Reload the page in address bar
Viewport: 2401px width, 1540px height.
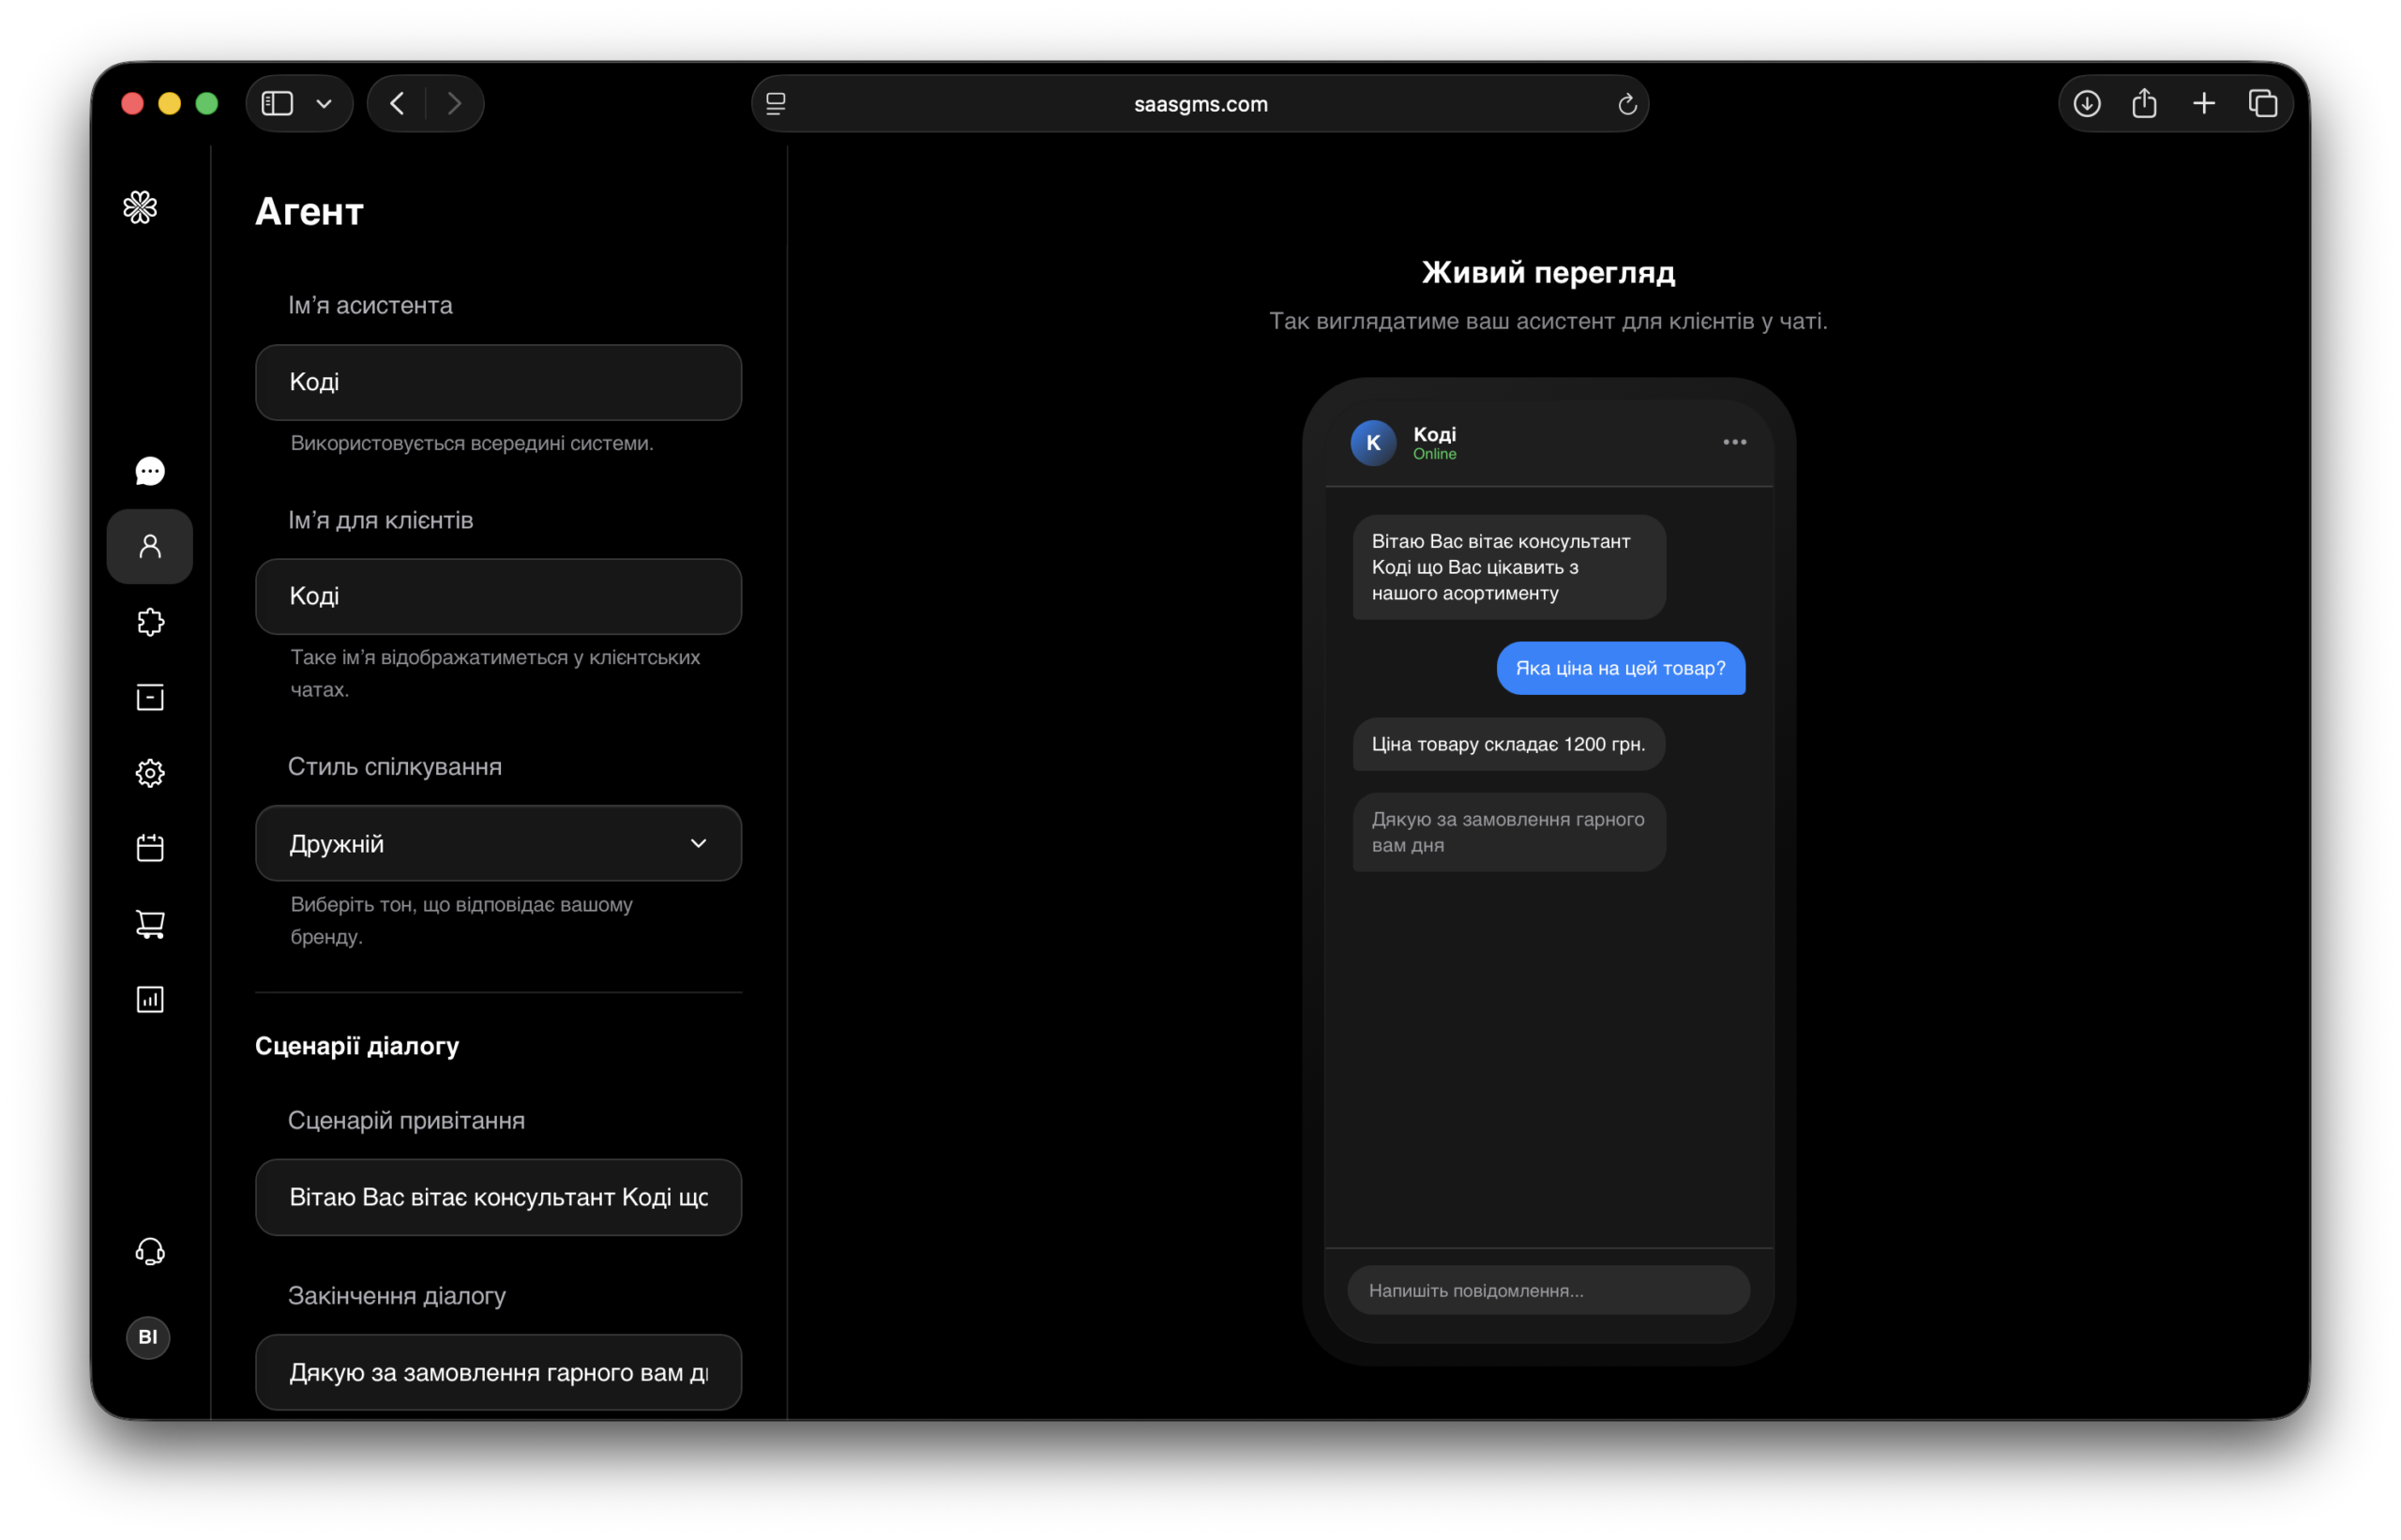coord(1627,104)
